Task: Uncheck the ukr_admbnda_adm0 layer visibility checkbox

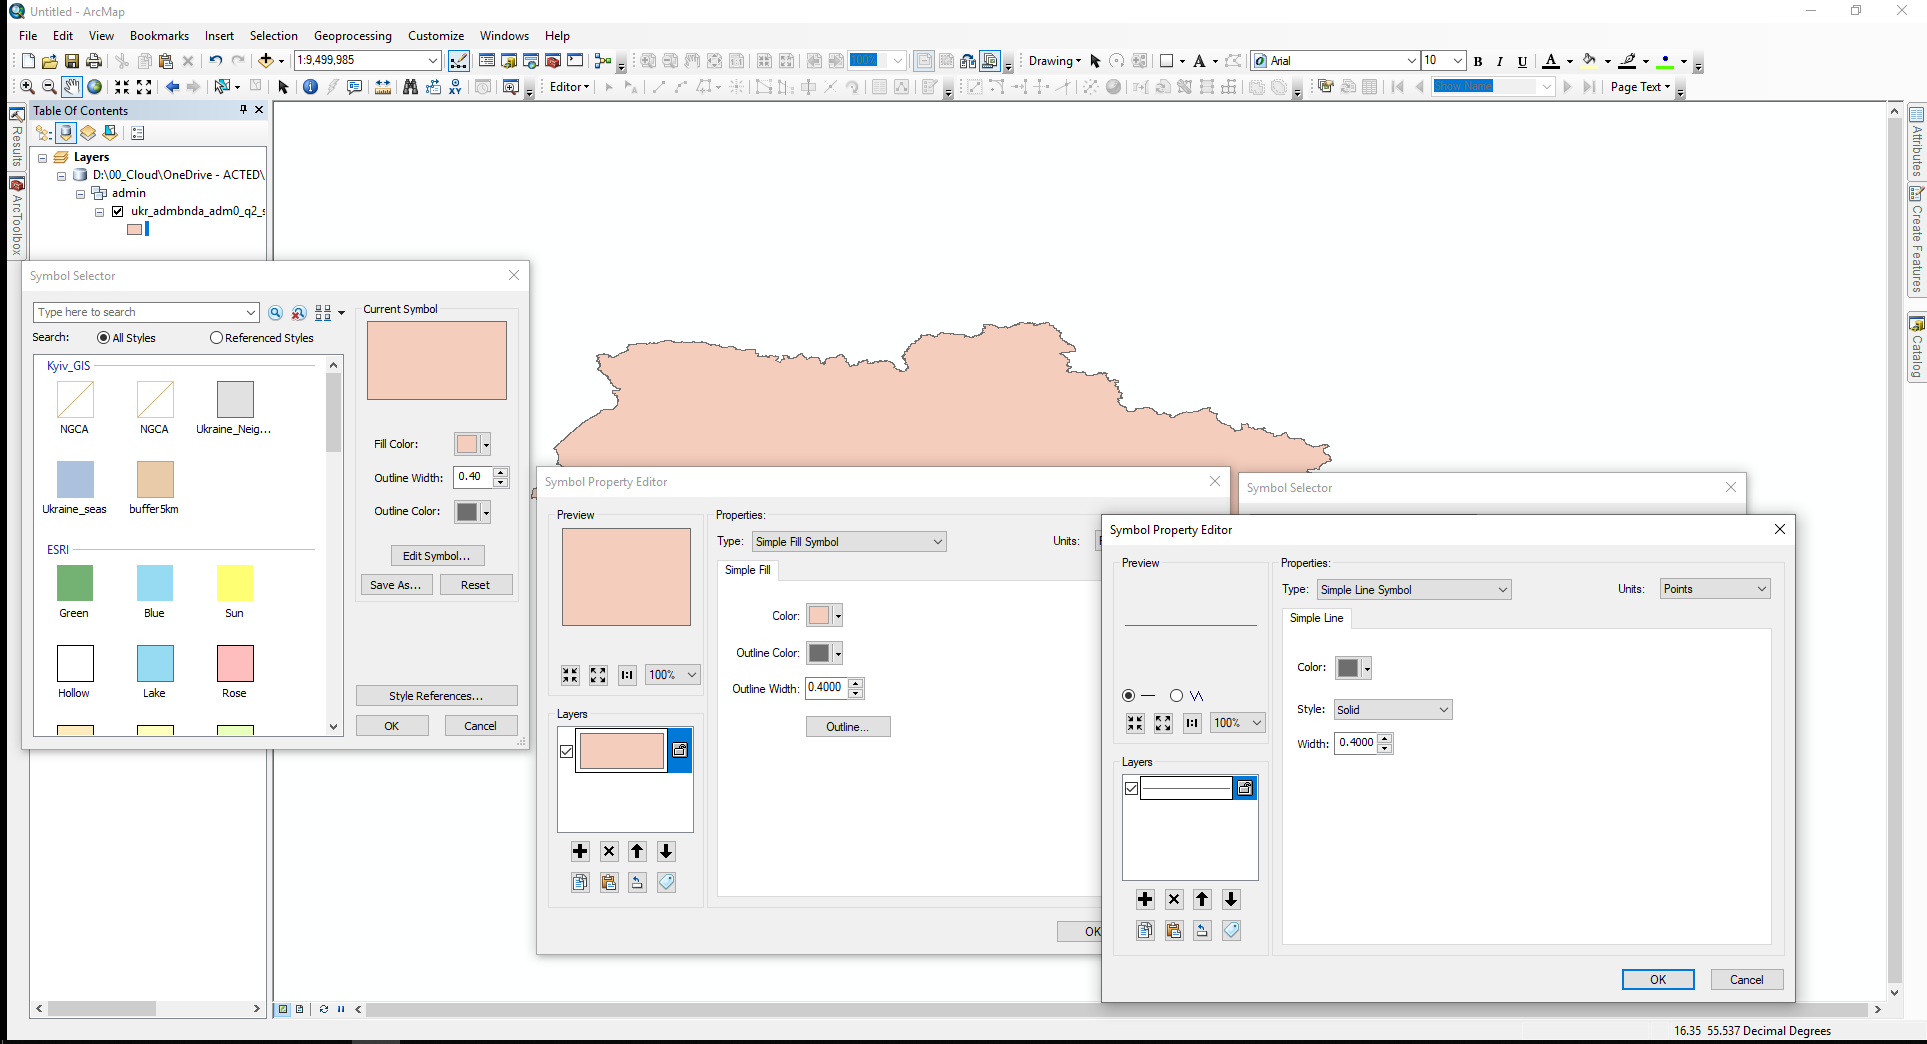Action: [118, 211]
